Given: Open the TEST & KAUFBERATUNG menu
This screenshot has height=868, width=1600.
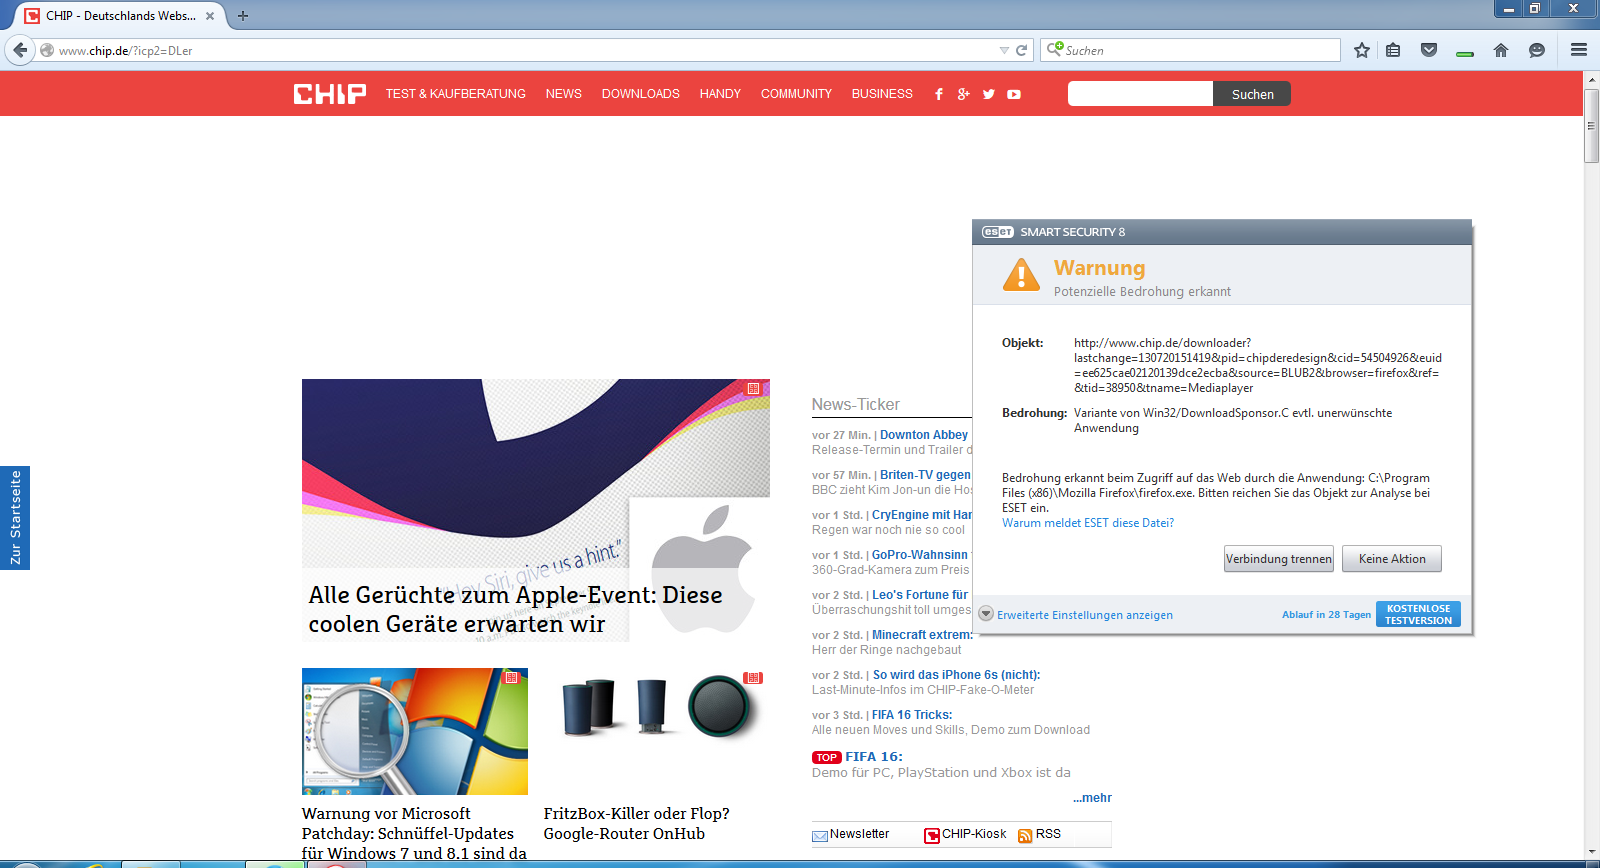Looking at the screenshot, I should (x=456, y=94).
